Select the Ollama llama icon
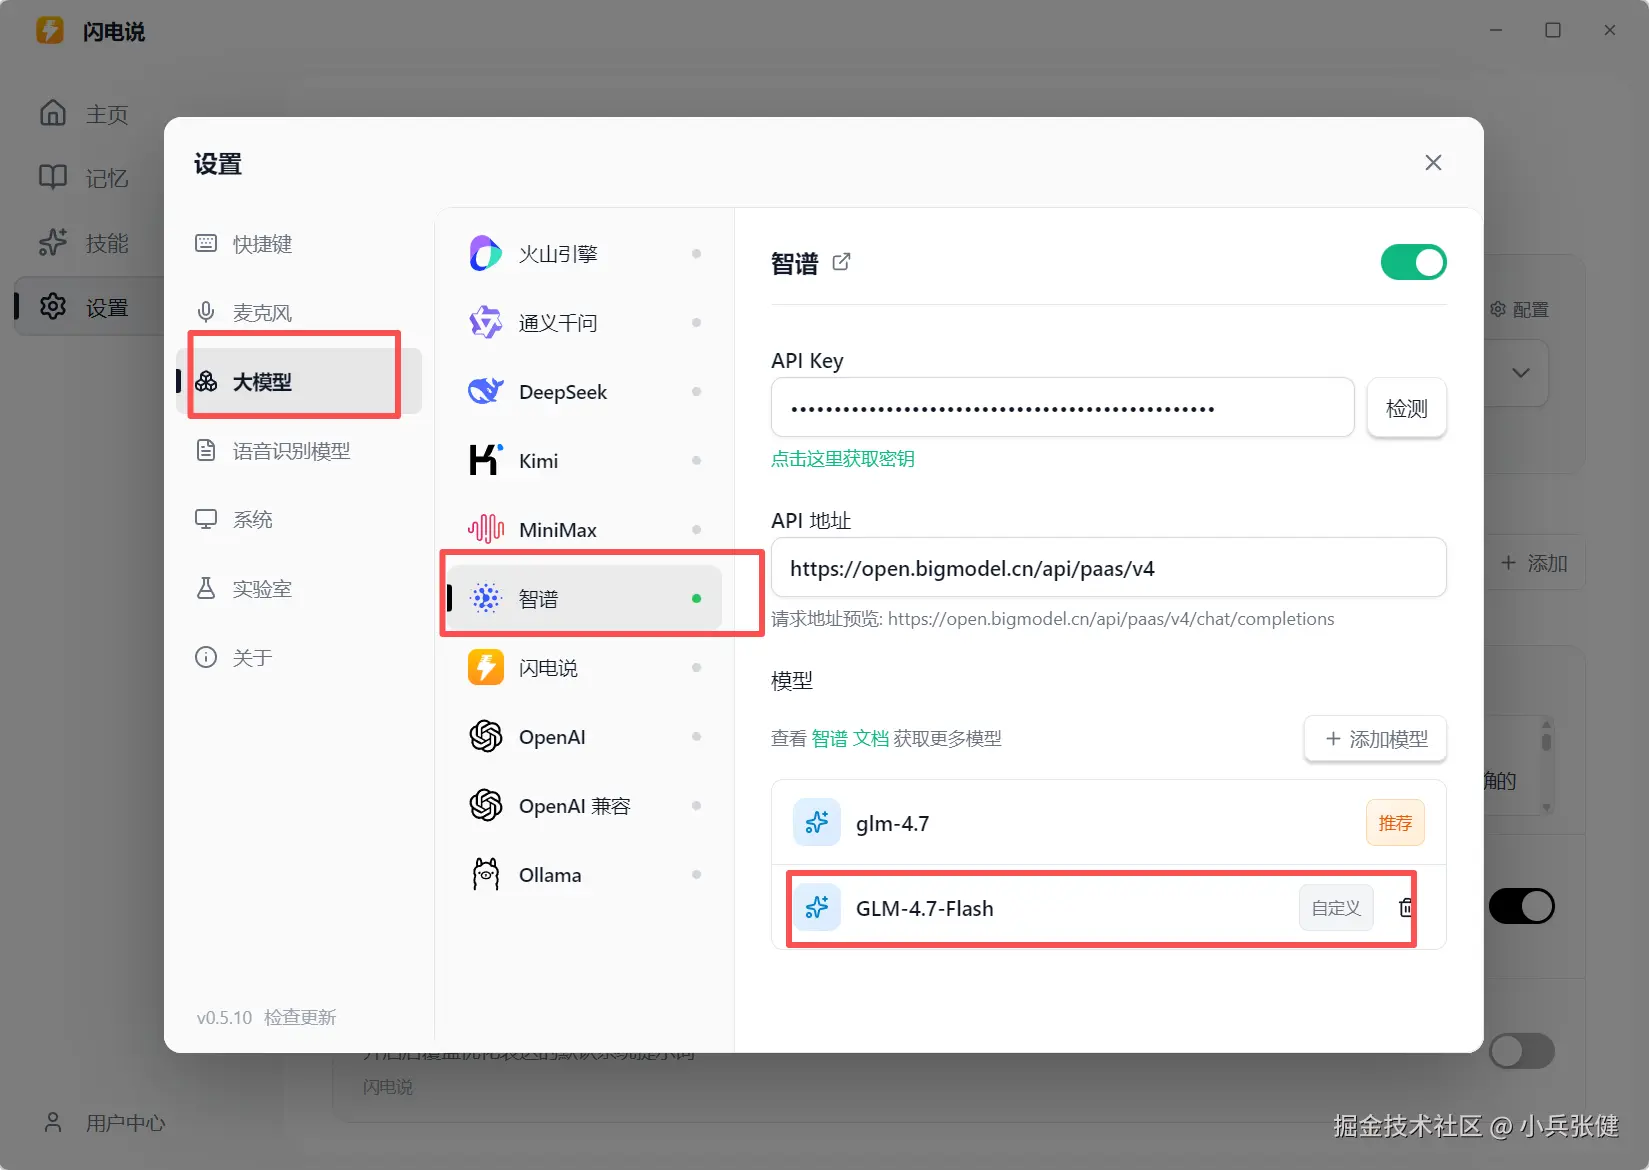Image resolution: width=1649 pixels, height=1170 pixels. point(486,875)
